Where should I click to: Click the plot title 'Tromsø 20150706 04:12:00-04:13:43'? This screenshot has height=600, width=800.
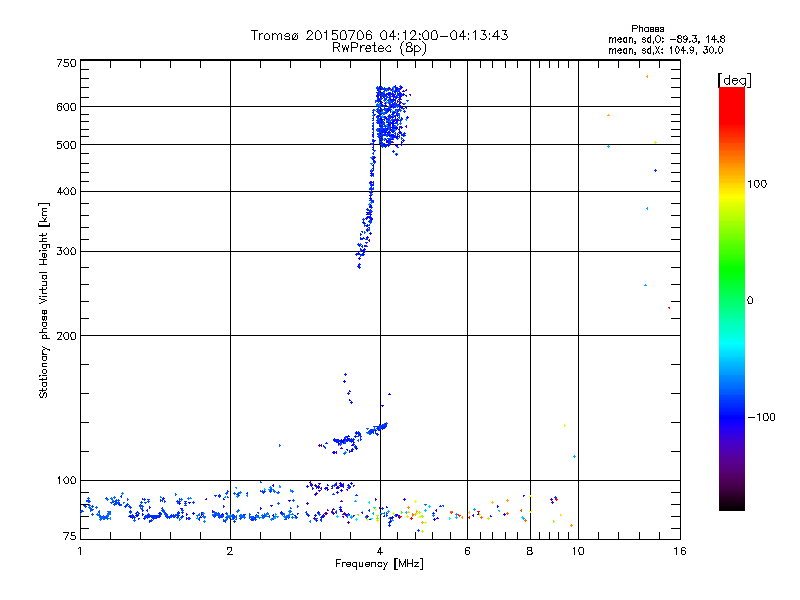click(379, 35)
